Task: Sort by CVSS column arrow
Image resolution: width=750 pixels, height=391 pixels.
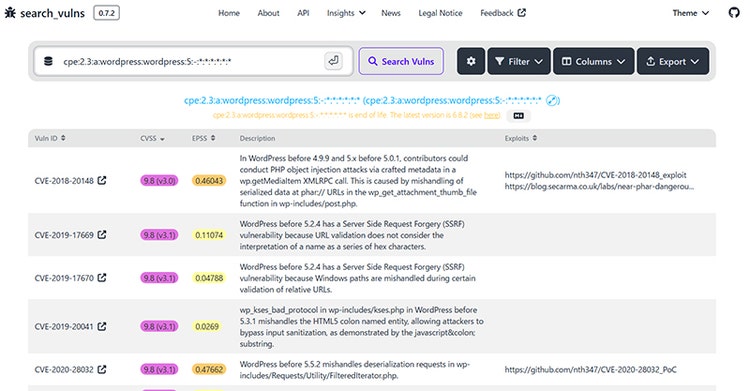Action: click(x=162, y=139)
